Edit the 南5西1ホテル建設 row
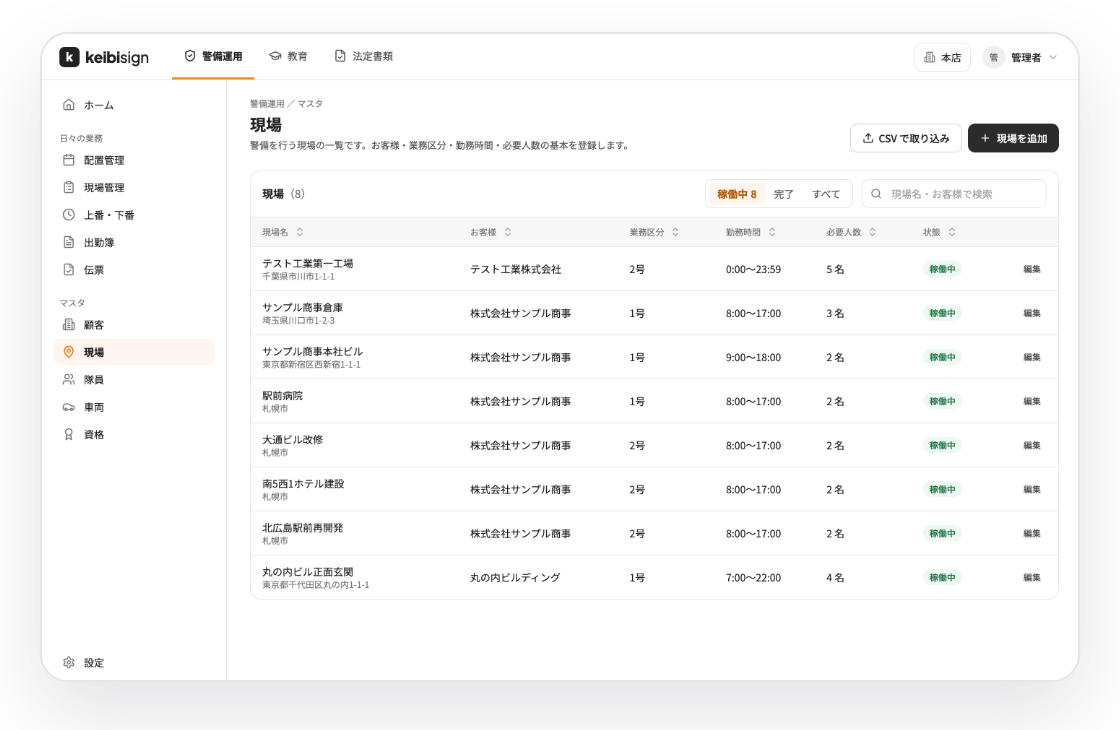Viewport: 1120px width, 730px height. (1031, 490)
